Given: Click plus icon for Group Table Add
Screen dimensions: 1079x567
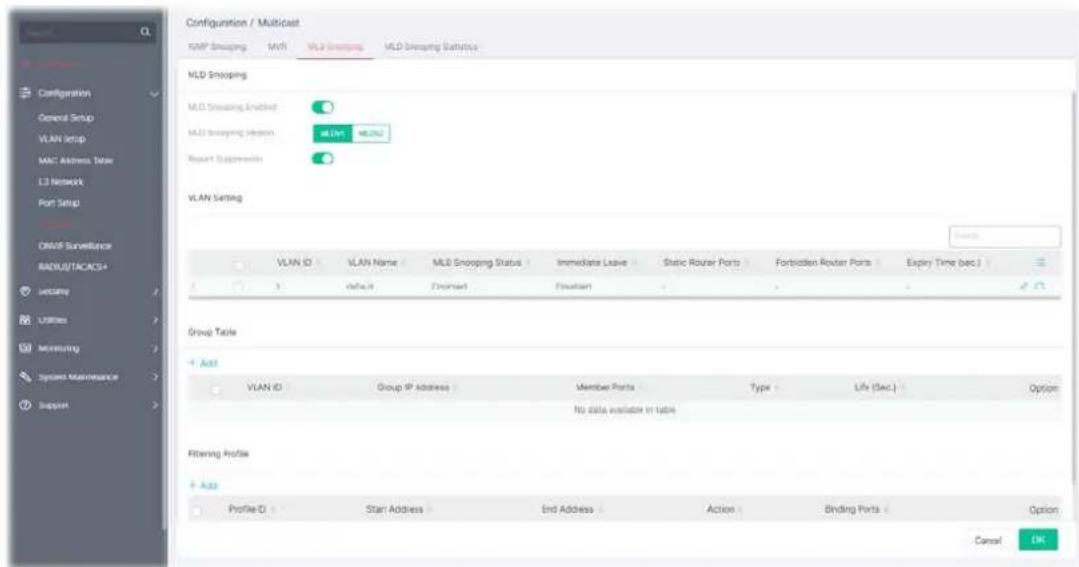Looking at the screenshot, I should tap(193, 363).
